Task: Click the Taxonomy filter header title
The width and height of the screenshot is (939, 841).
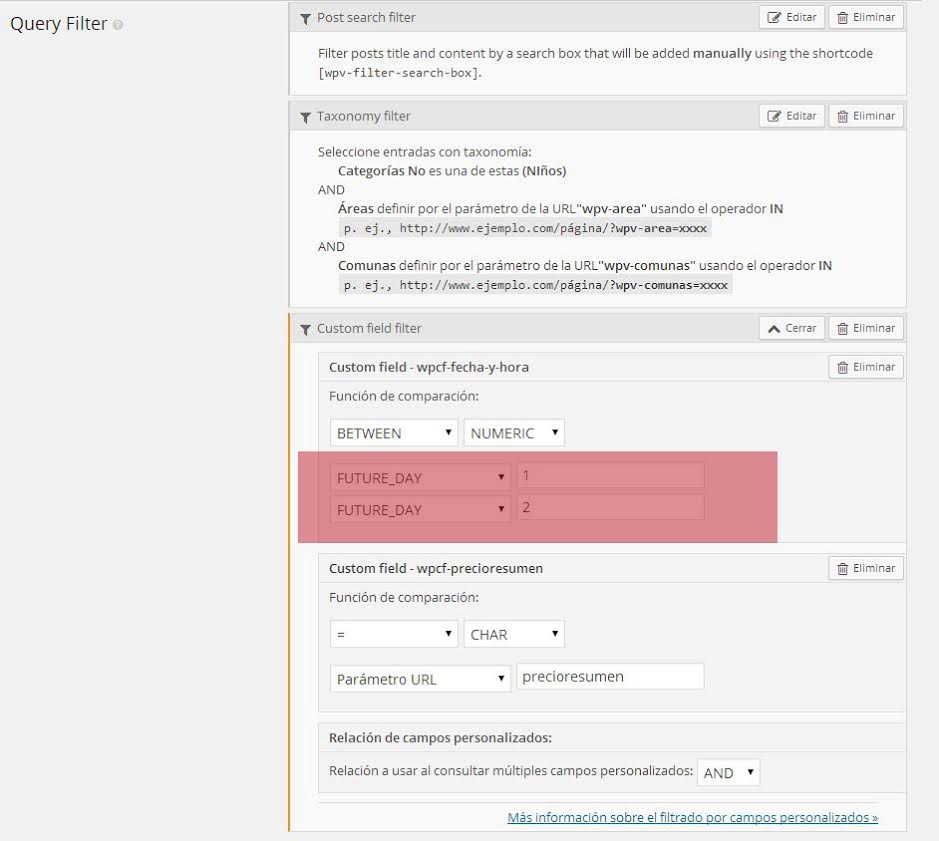Action: [x=364, y=116]
